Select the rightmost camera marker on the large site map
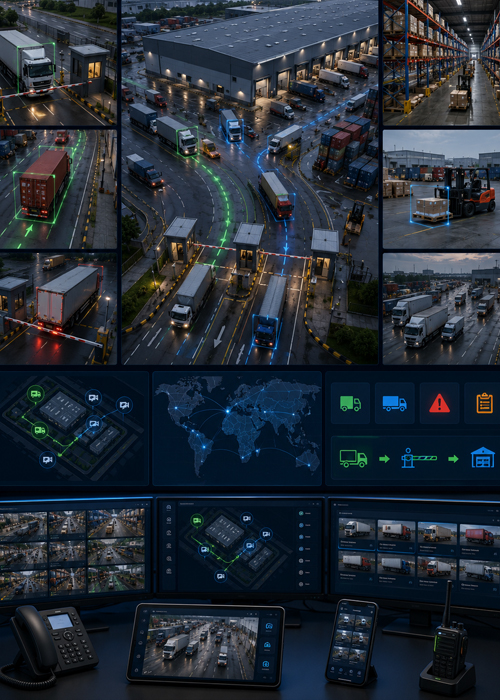500x700 pixels. [x=124, y=405]
